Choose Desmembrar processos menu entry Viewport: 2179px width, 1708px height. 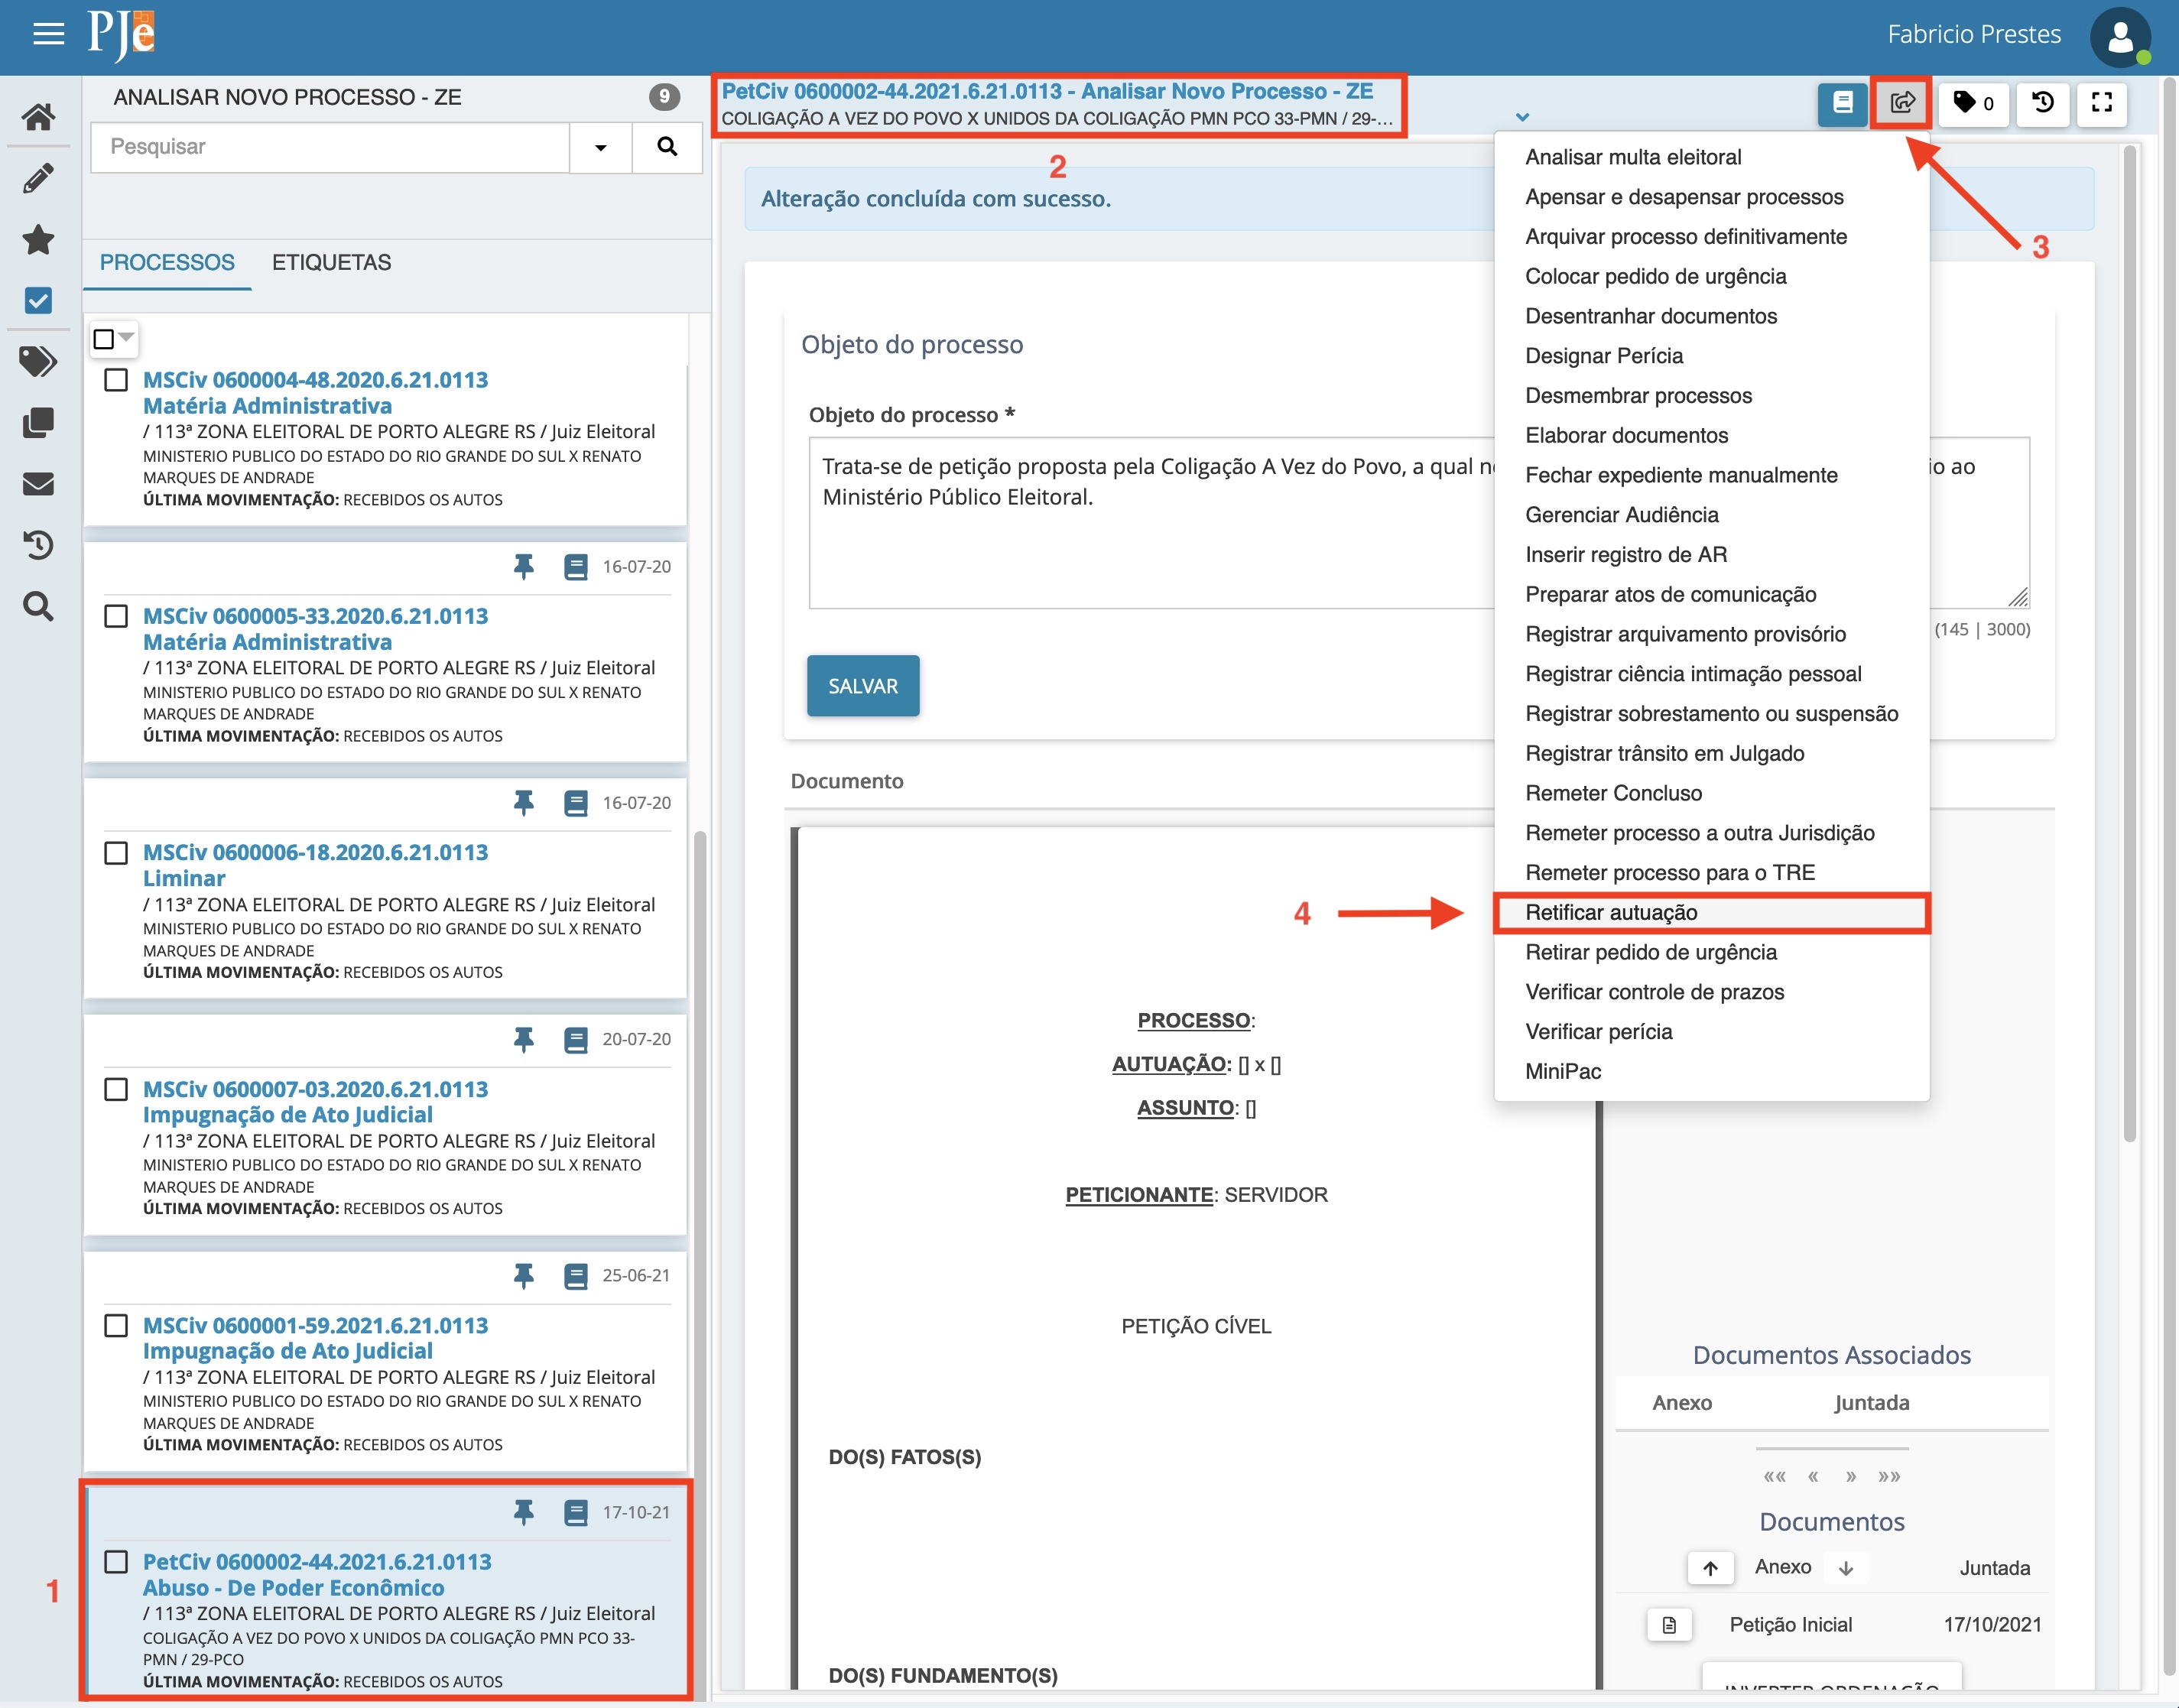pos(1711,395)
